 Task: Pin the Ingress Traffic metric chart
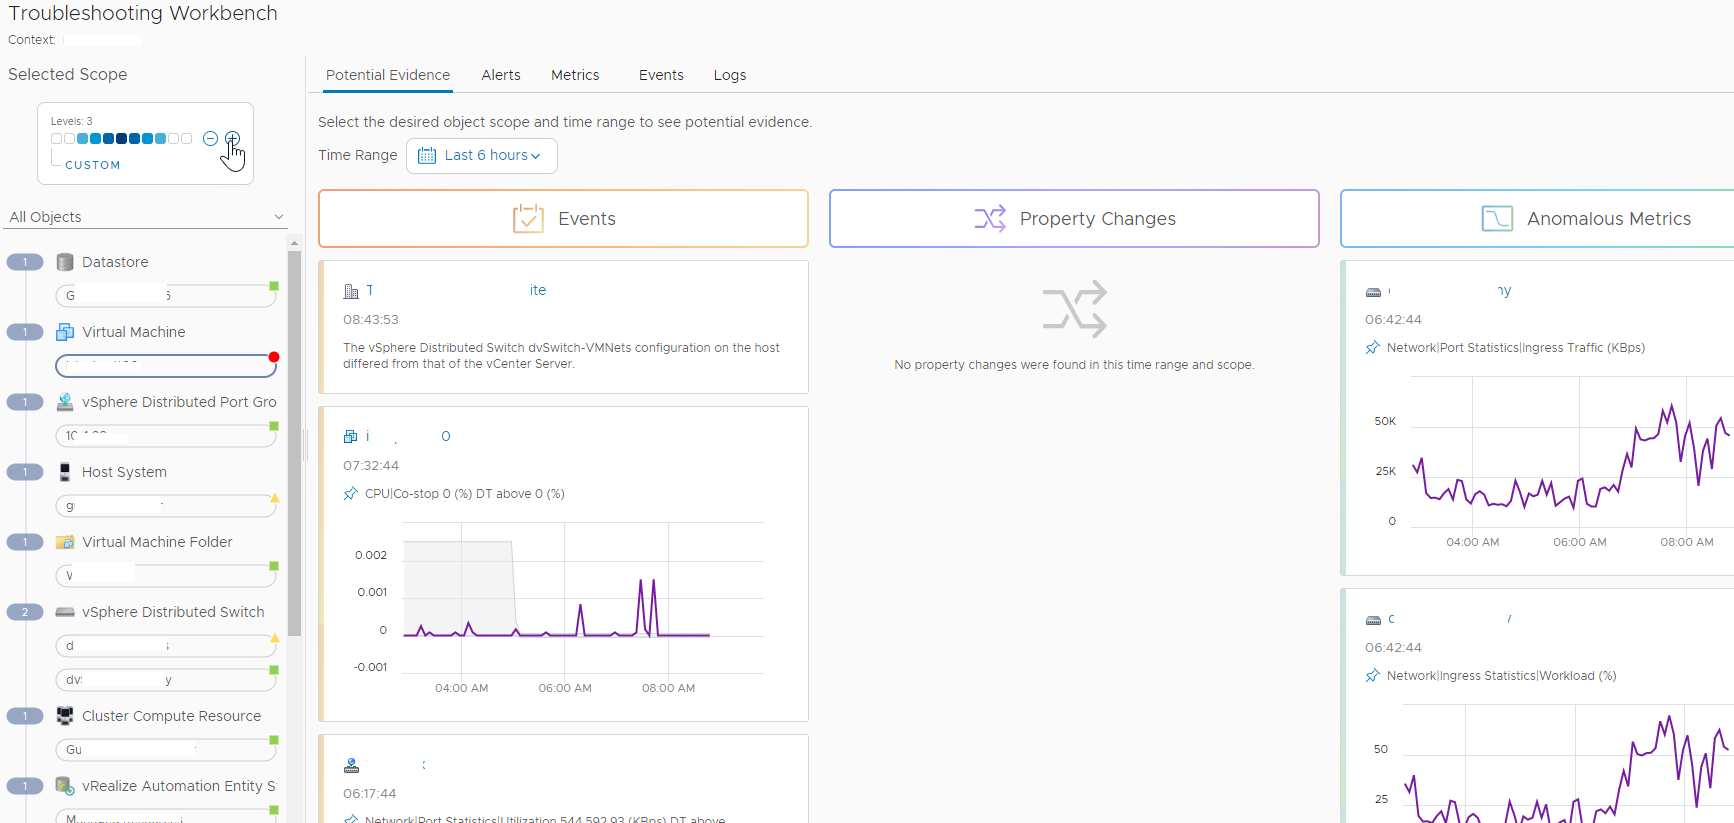point(1372,348)
